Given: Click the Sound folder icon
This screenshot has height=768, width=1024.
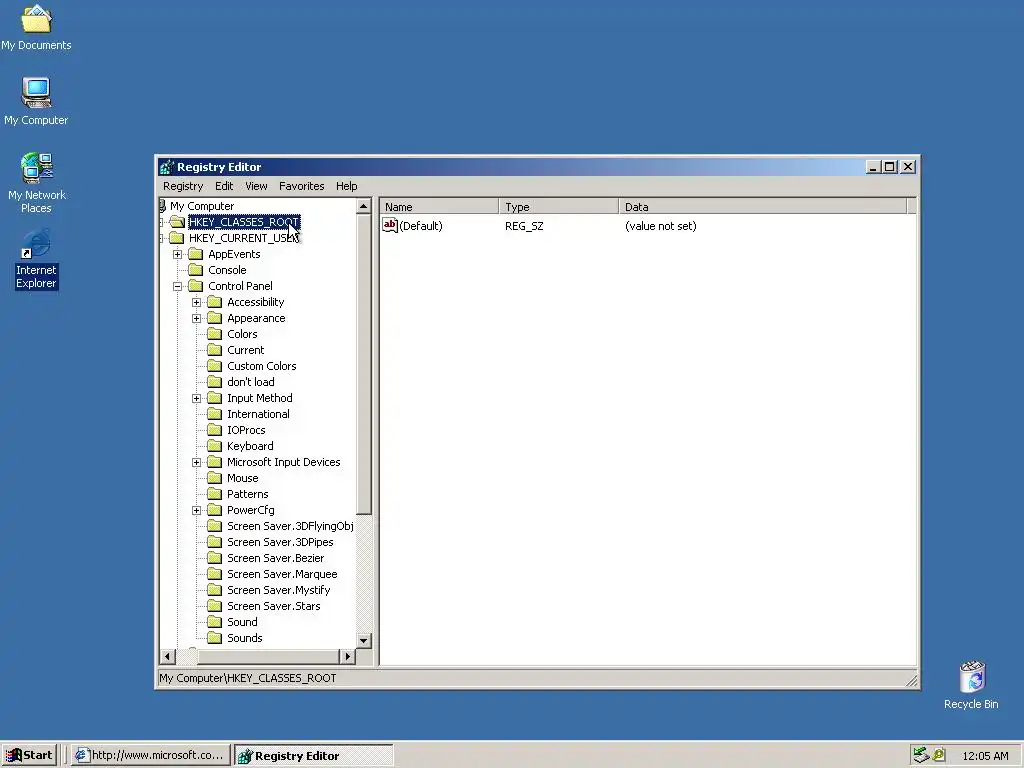Looking at the screenshot, I should click(x=215, y=622).
